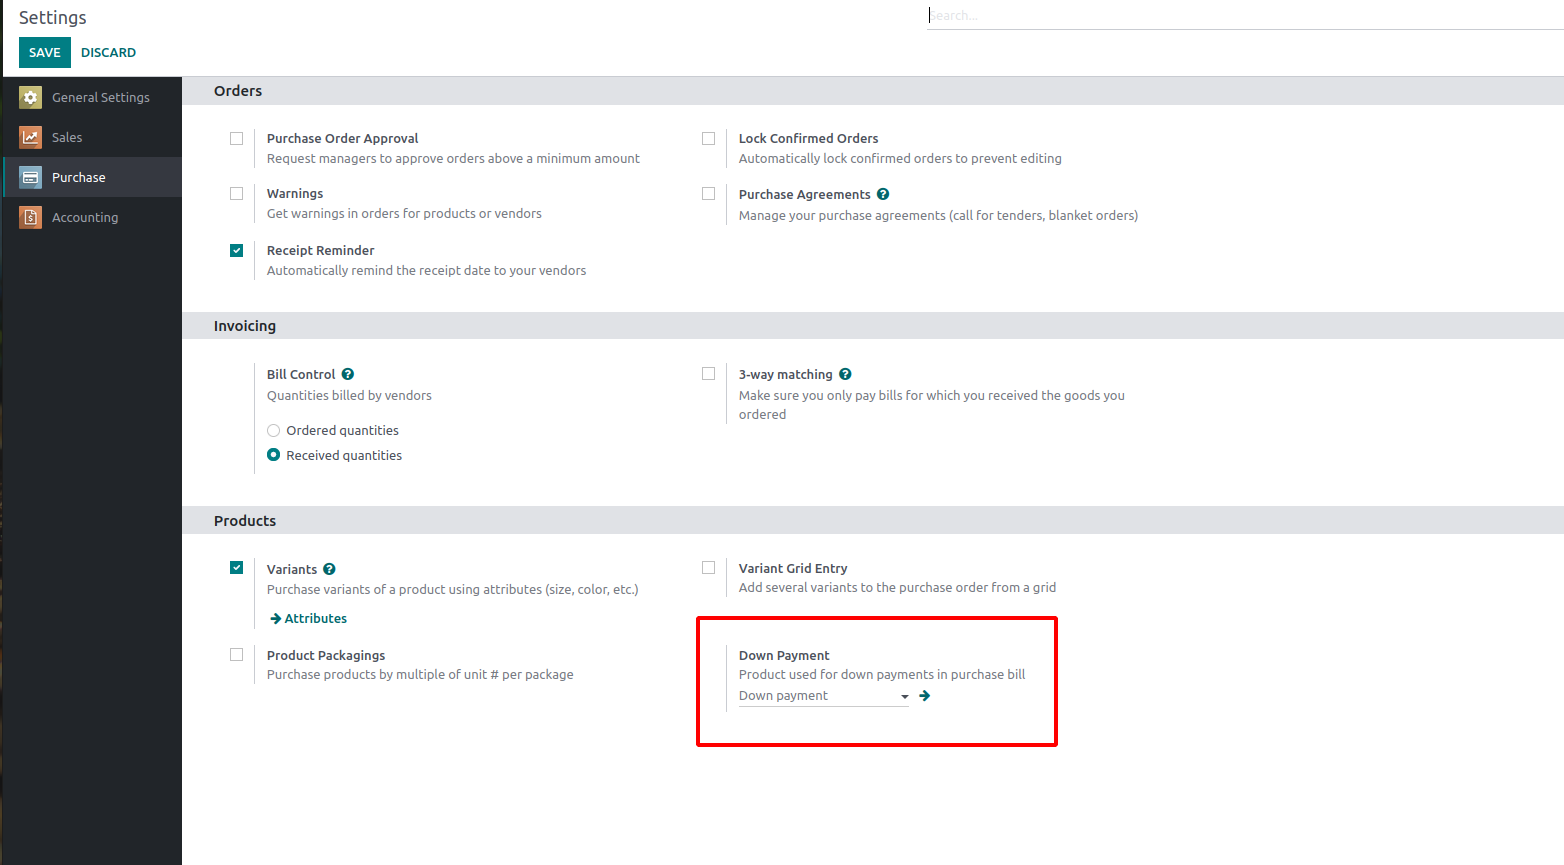Image resolution: width=1564 pixels, height=865 pixels.
Task: Enable Product Packagings checkbox
Action: click(236, 654)
